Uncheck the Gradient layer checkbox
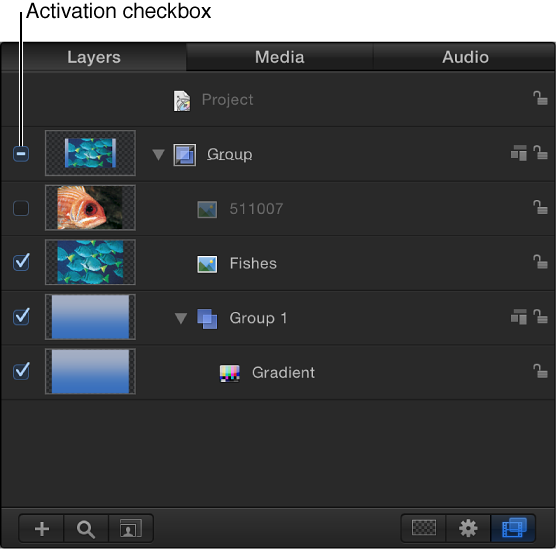556x550 pixels. point(21,371)
